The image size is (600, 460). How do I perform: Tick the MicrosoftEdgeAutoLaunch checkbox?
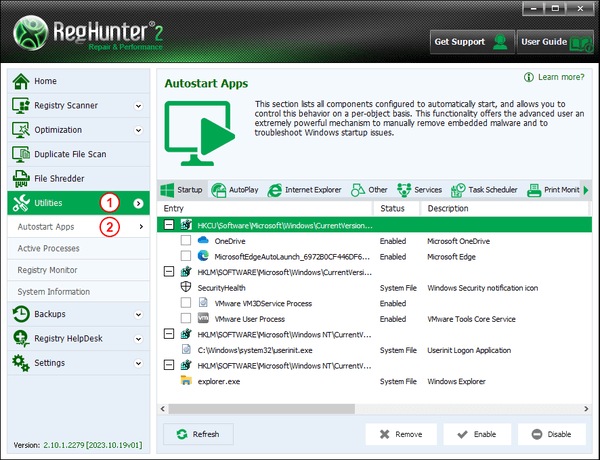pyautogui.click(x=186, y=256)
